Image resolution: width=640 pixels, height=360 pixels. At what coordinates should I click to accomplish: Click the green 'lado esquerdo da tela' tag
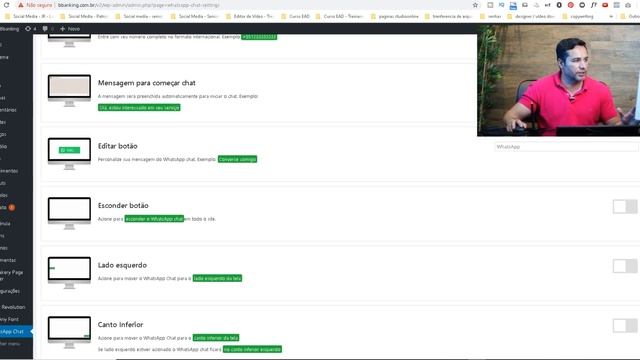217,278
